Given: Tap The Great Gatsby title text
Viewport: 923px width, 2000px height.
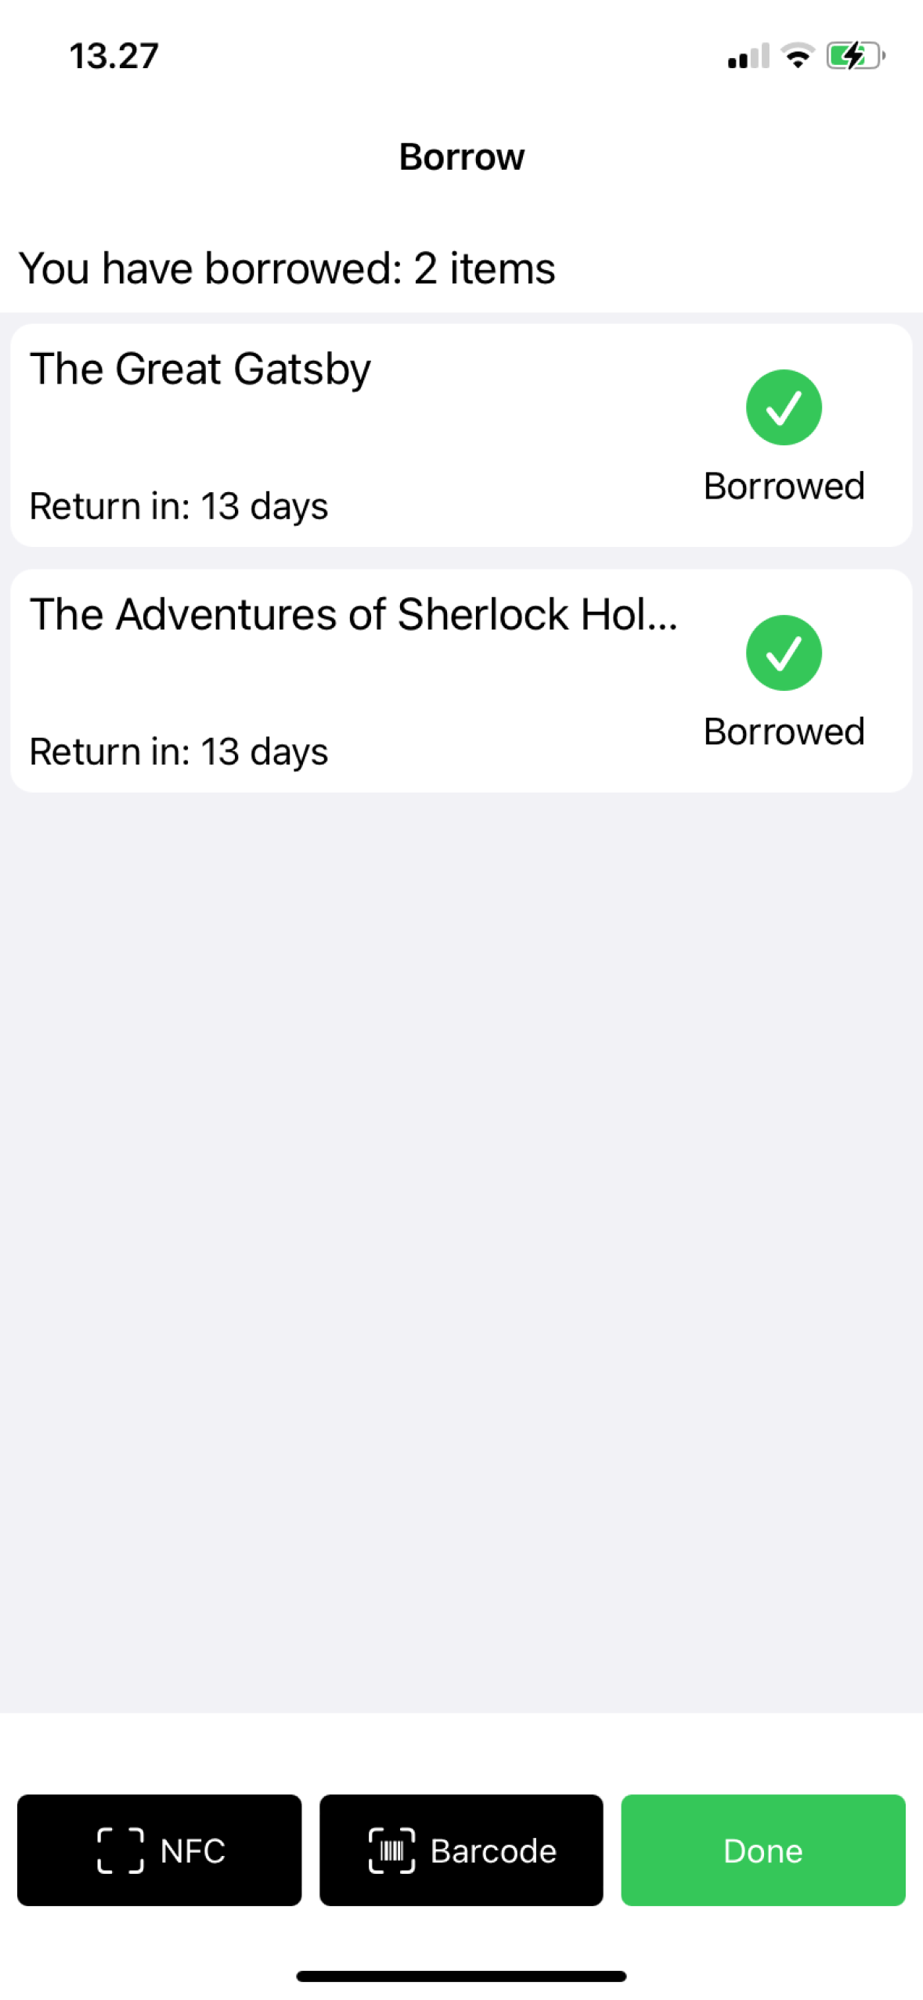Looking at the screenshot, I should click(200, 370).
